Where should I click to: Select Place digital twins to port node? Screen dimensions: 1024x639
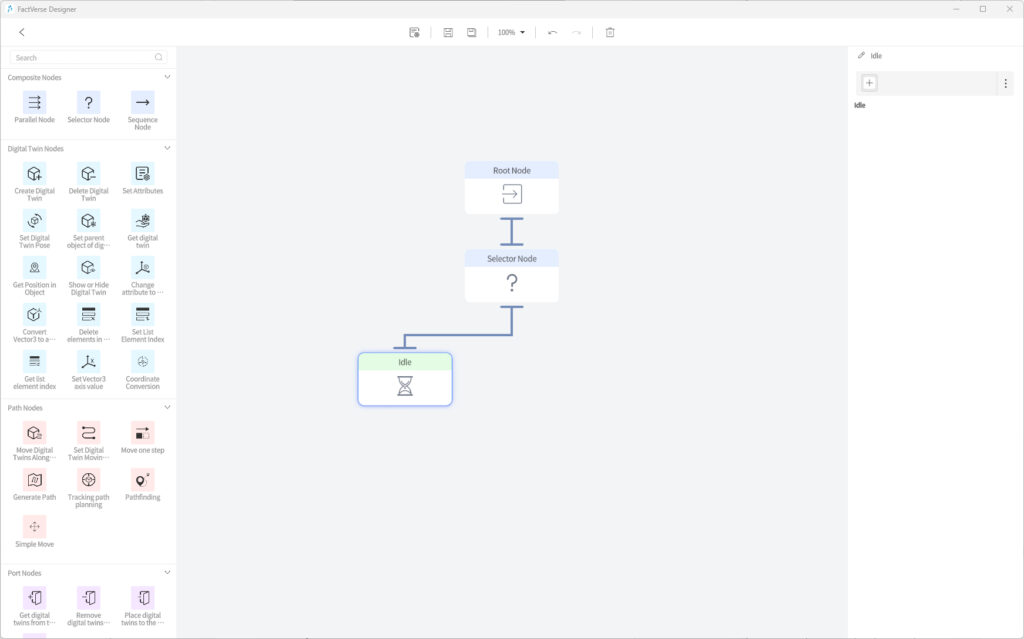pyautogui.click(x=142, y=598)
